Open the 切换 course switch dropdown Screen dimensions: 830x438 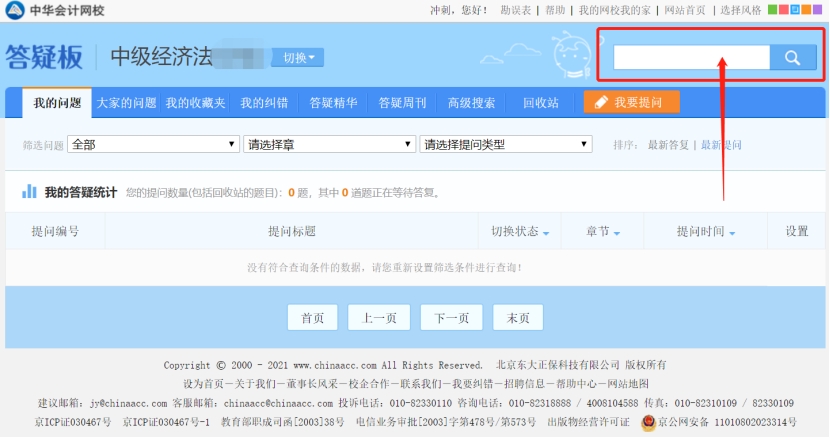click(x=297, y=58)
